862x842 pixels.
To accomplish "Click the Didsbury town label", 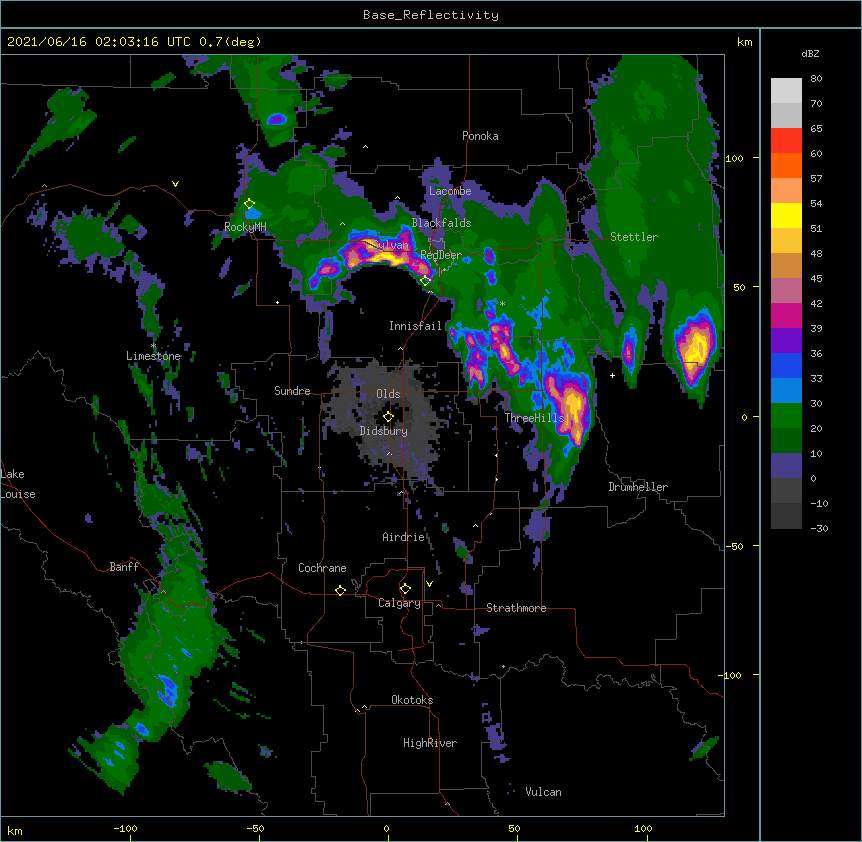I will pyautogui.click(x=384, y=431).
